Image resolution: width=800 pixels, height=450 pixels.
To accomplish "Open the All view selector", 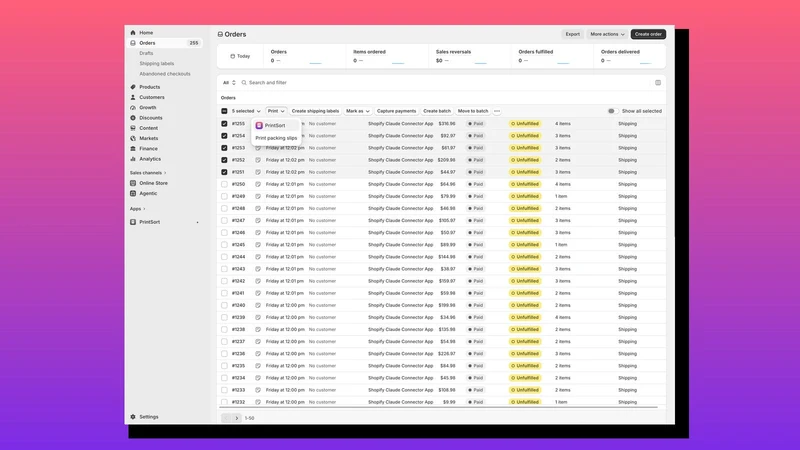I will (x=229, y=83).
